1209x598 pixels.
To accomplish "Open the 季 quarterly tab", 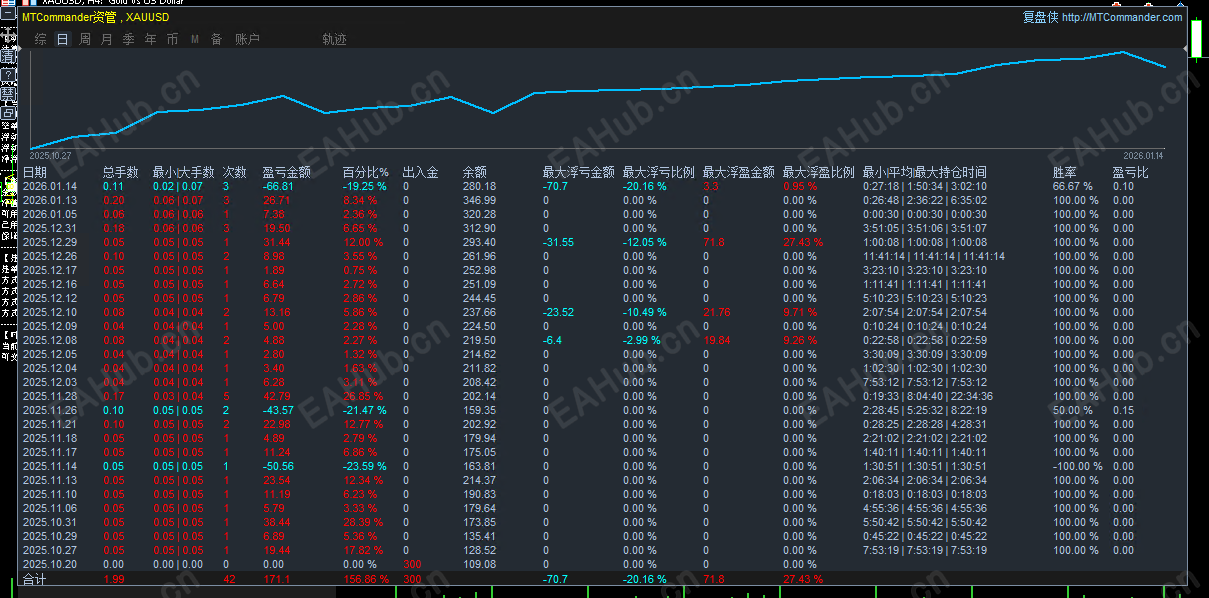I will pos(129,40).
